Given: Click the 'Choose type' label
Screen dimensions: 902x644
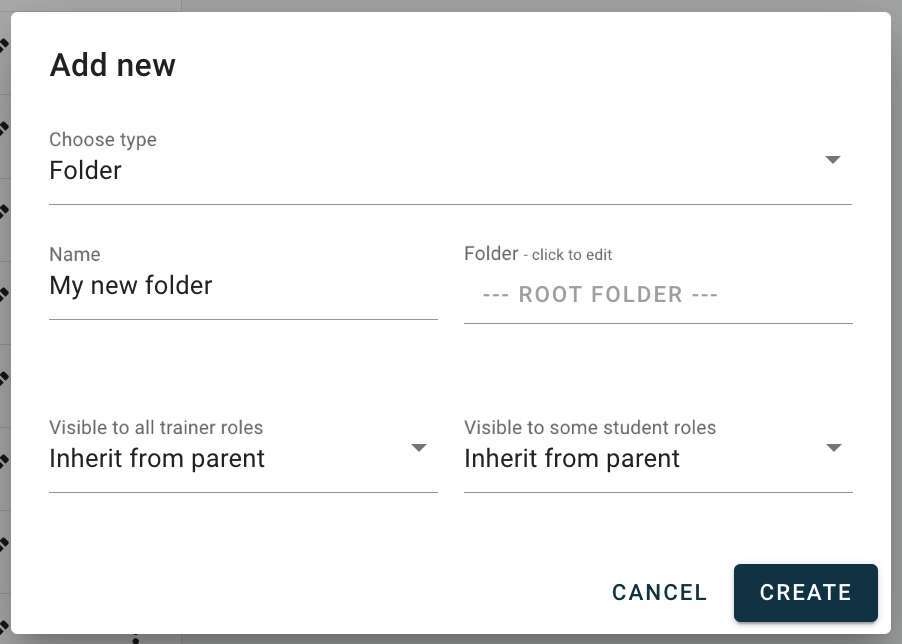Looking at the screenshot, I should point(103,140).
